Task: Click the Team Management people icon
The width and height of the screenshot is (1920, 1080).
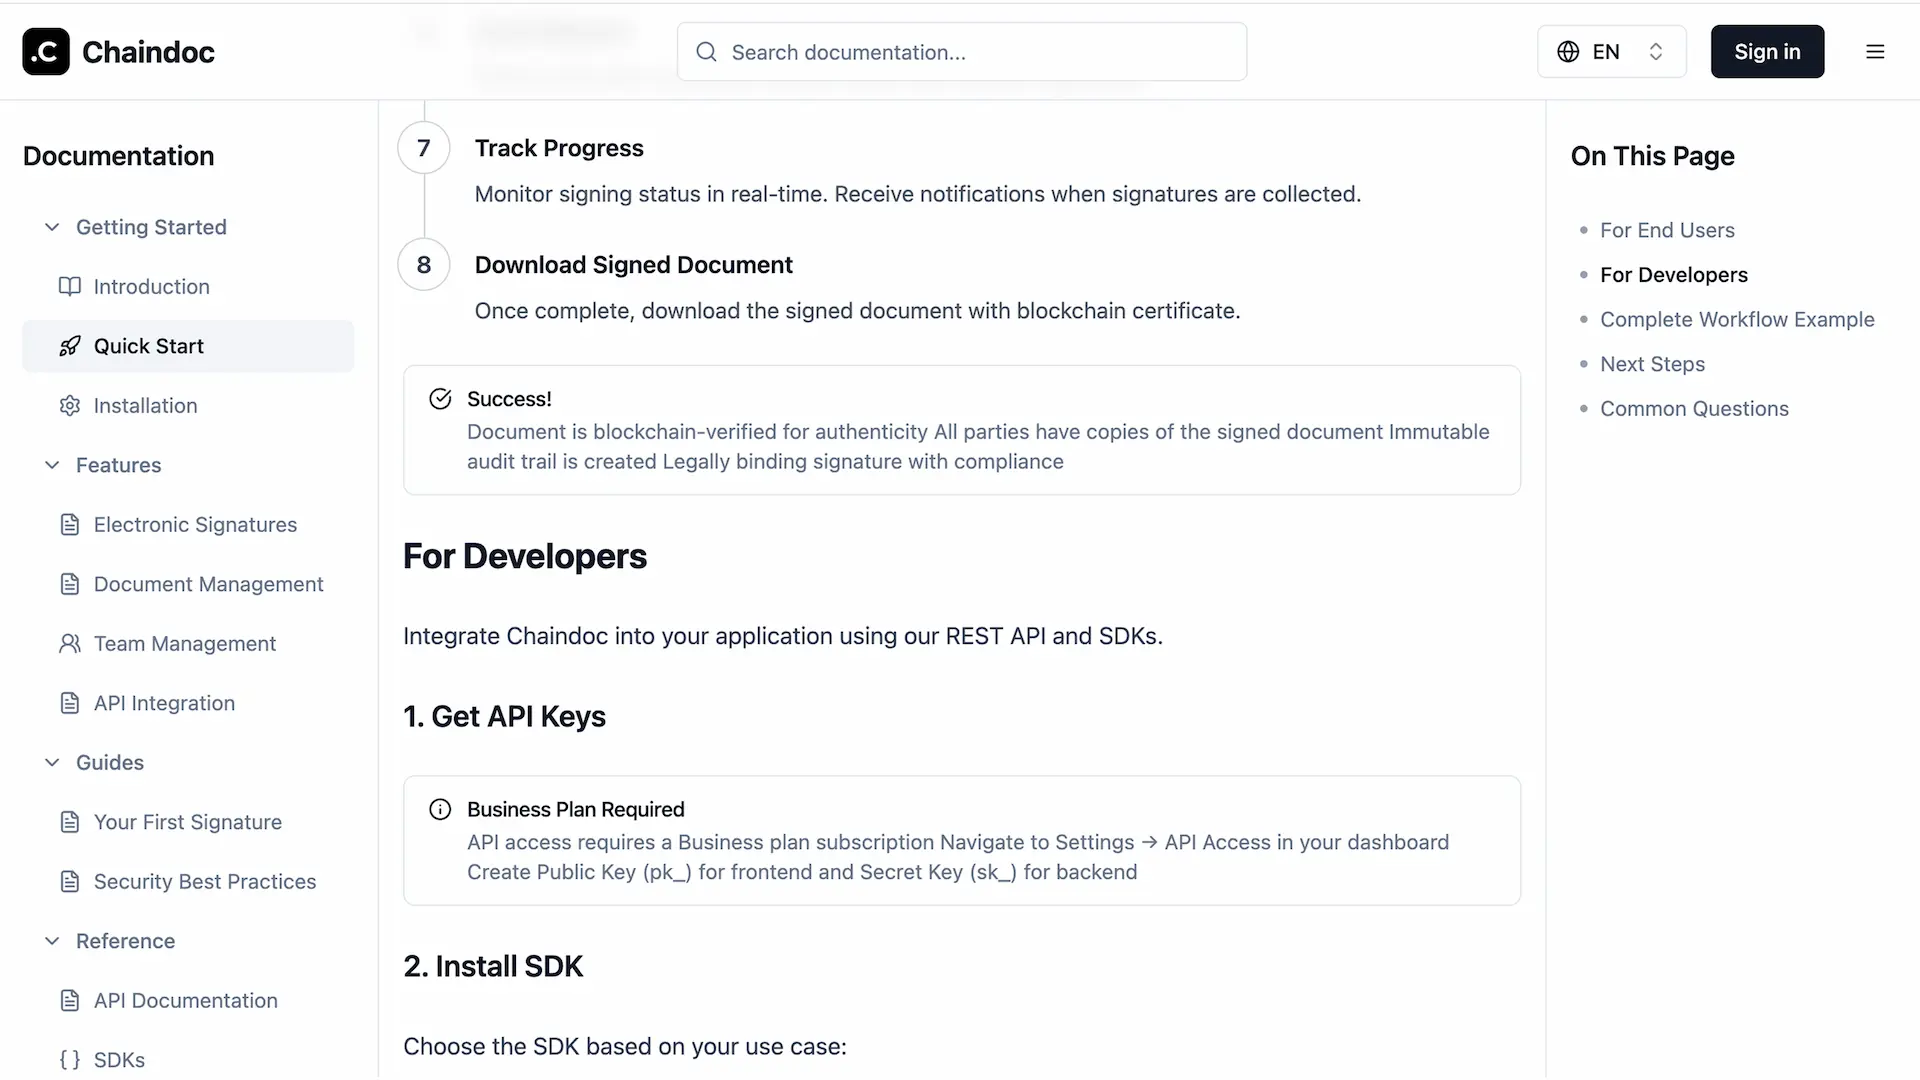Action: tap(69, 643)
